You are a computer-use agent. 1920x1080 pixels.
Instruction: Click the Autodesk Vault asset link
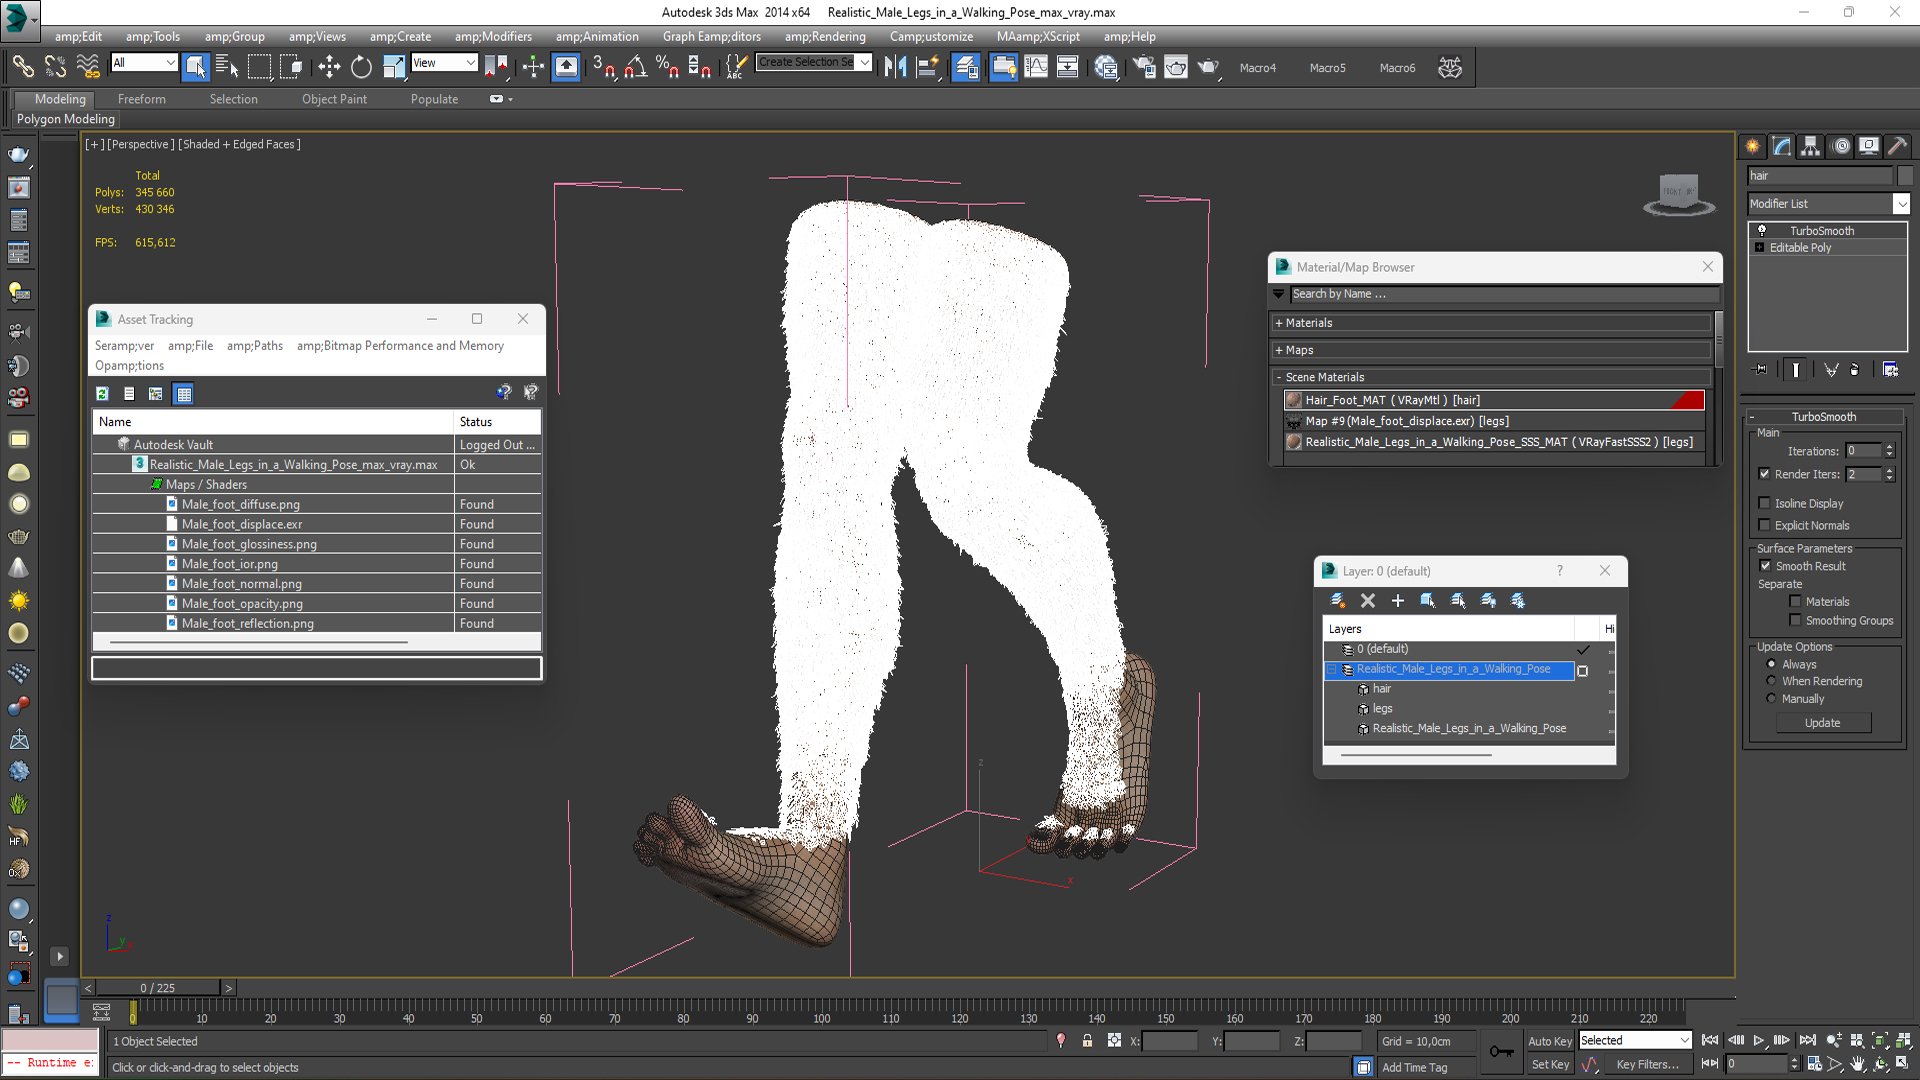[x=173, y=444]
